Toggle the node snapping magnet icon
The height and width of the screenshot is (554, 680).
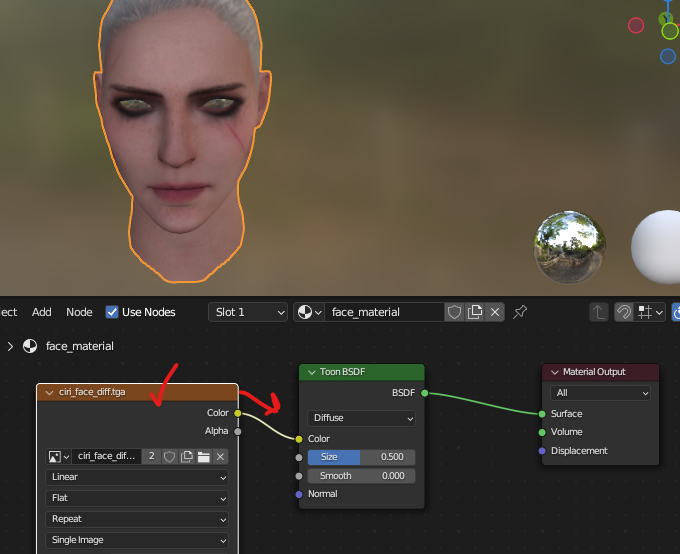[x=624, y=312]
